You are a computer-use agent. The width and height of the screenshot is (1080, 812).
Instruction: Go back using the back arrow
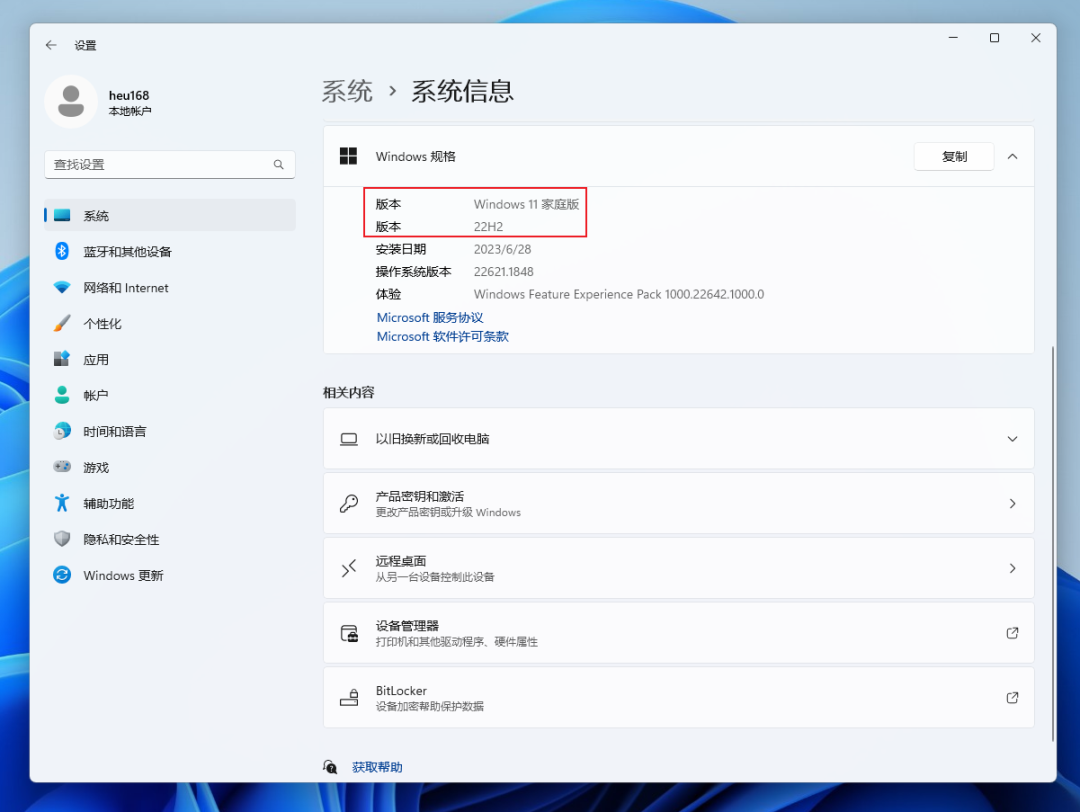click(x=51, y=45)
